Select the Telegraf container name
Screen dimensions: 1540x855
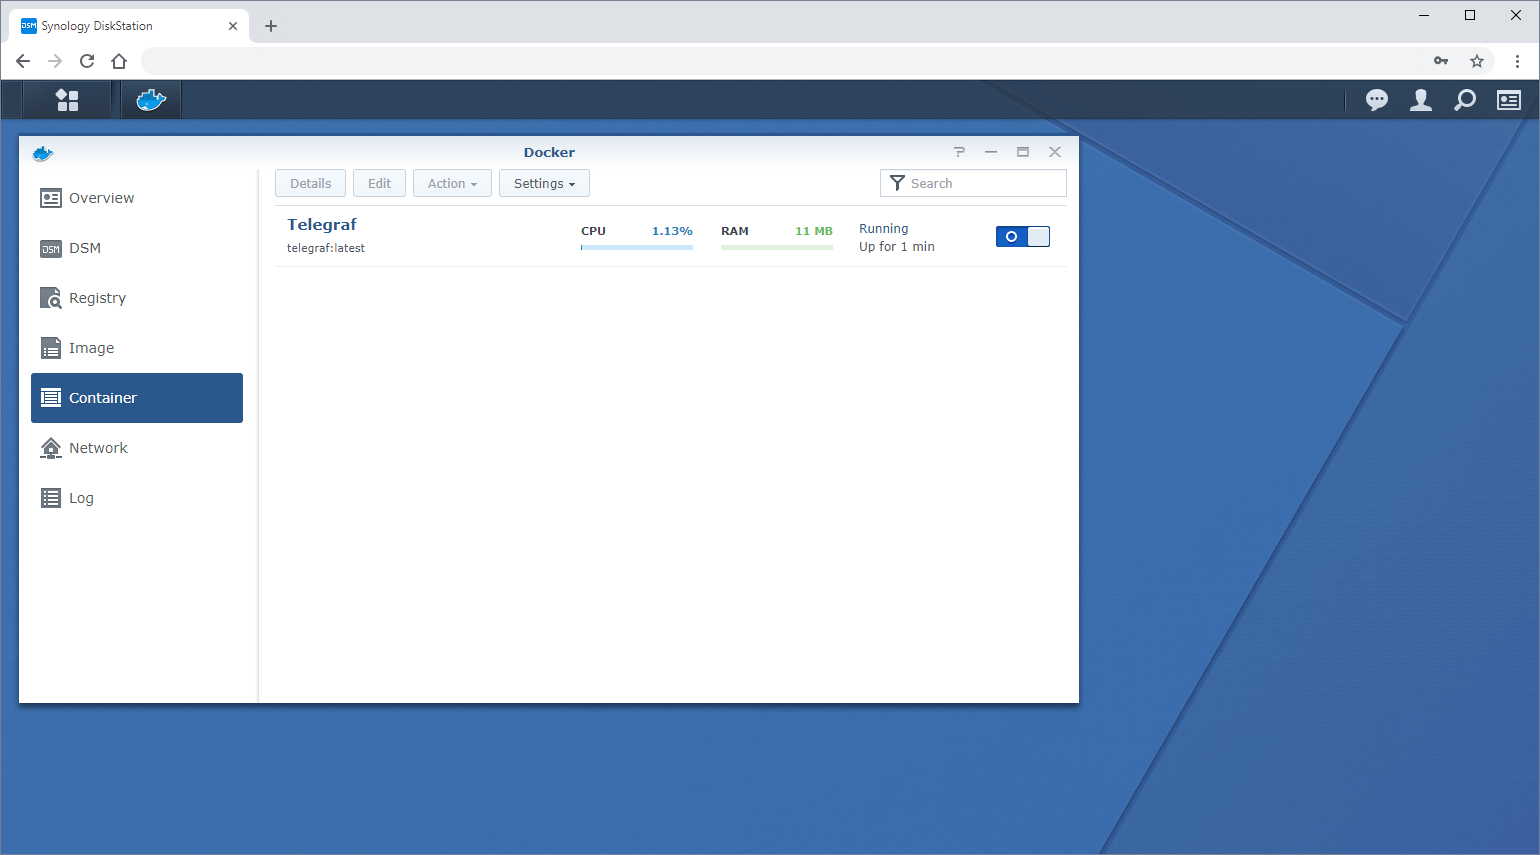[x=322, y=225]
